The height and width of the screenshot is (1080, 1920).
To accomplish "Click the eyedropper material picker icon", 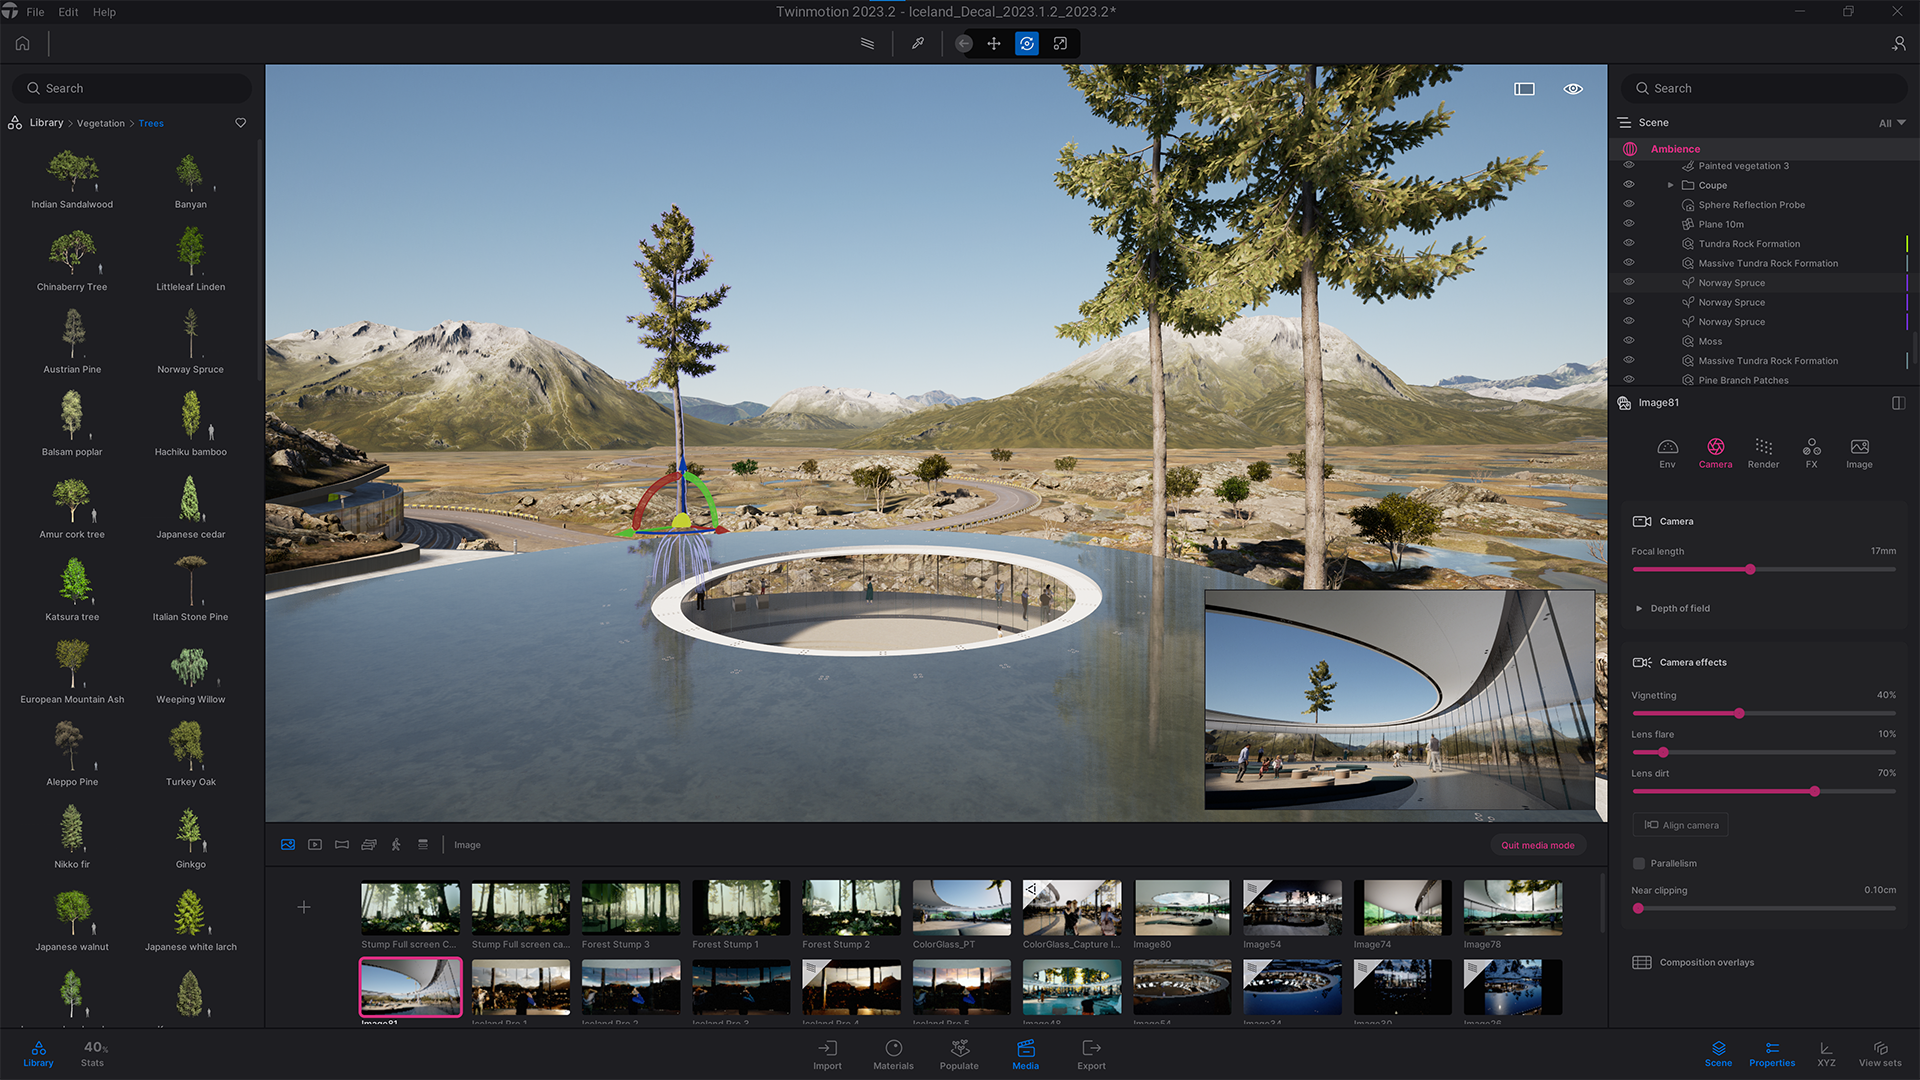I will click(x=917, y=43).
